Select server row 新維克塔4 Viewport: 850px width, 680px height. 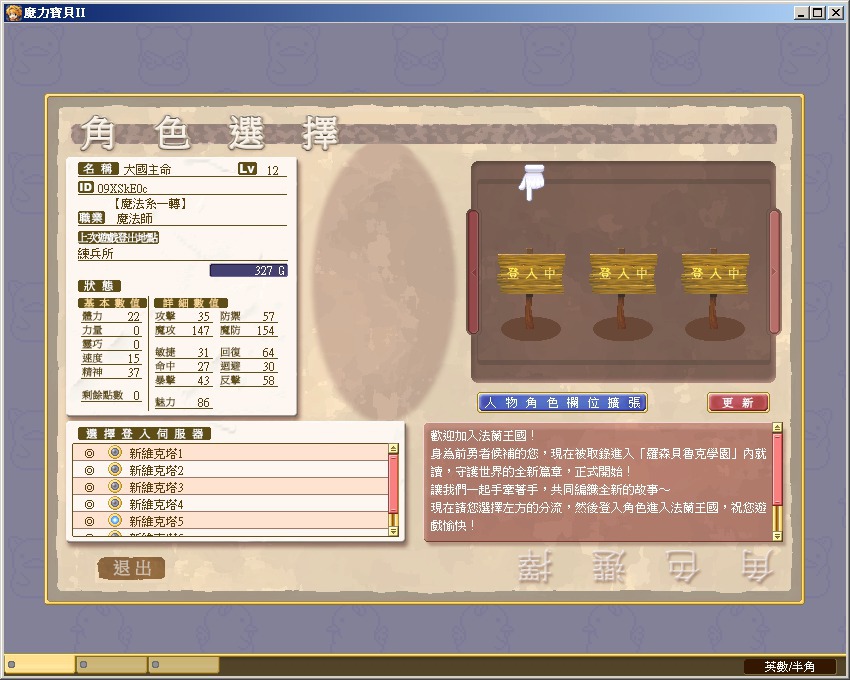(230, 504)
